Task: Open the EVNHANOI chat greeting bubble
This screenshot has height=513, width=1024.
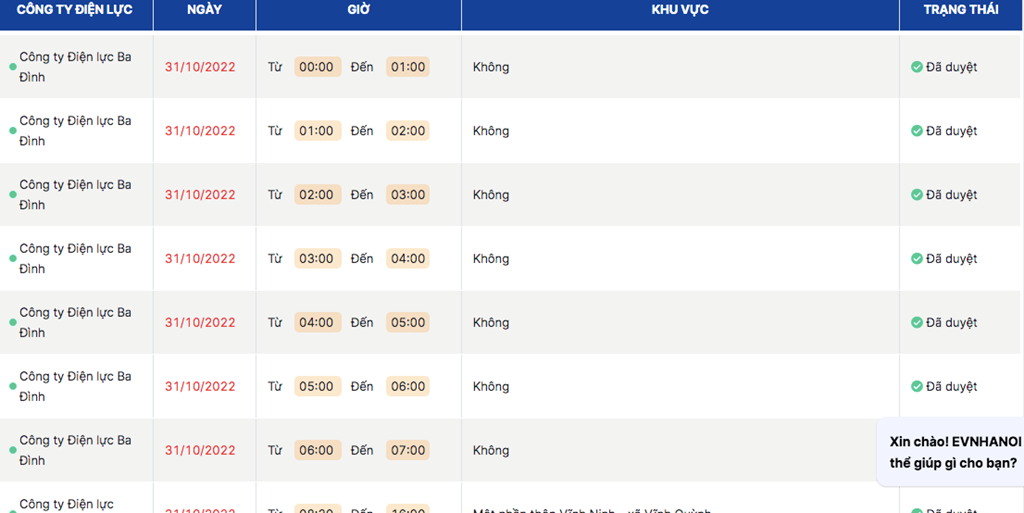Action: pyautogui.click(x=953, y=452)
